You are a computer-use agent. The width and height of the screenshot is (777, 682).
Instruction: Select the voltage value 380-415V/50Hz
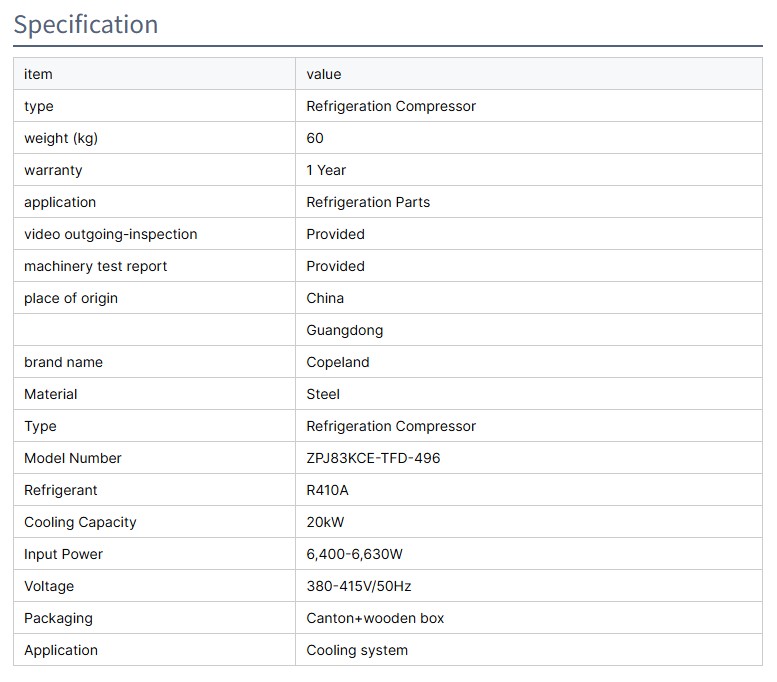click(360, 586)
